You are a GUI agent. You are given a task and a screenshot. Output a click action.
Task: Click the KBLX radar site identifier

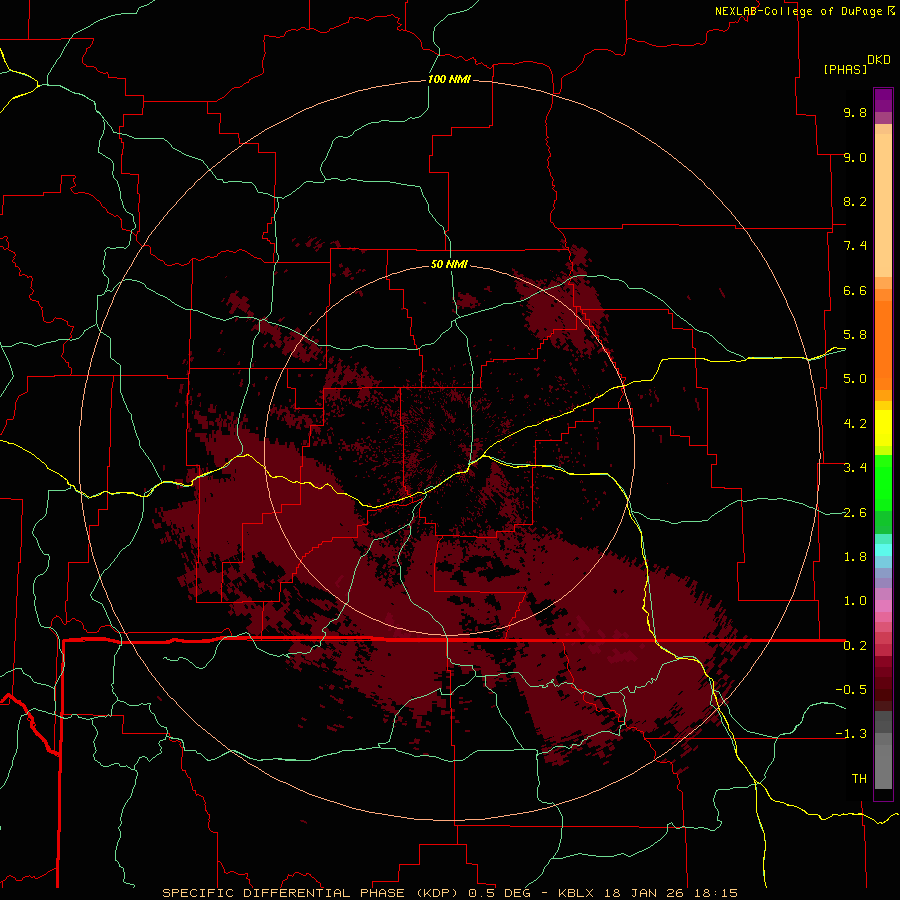click(576, 893)
